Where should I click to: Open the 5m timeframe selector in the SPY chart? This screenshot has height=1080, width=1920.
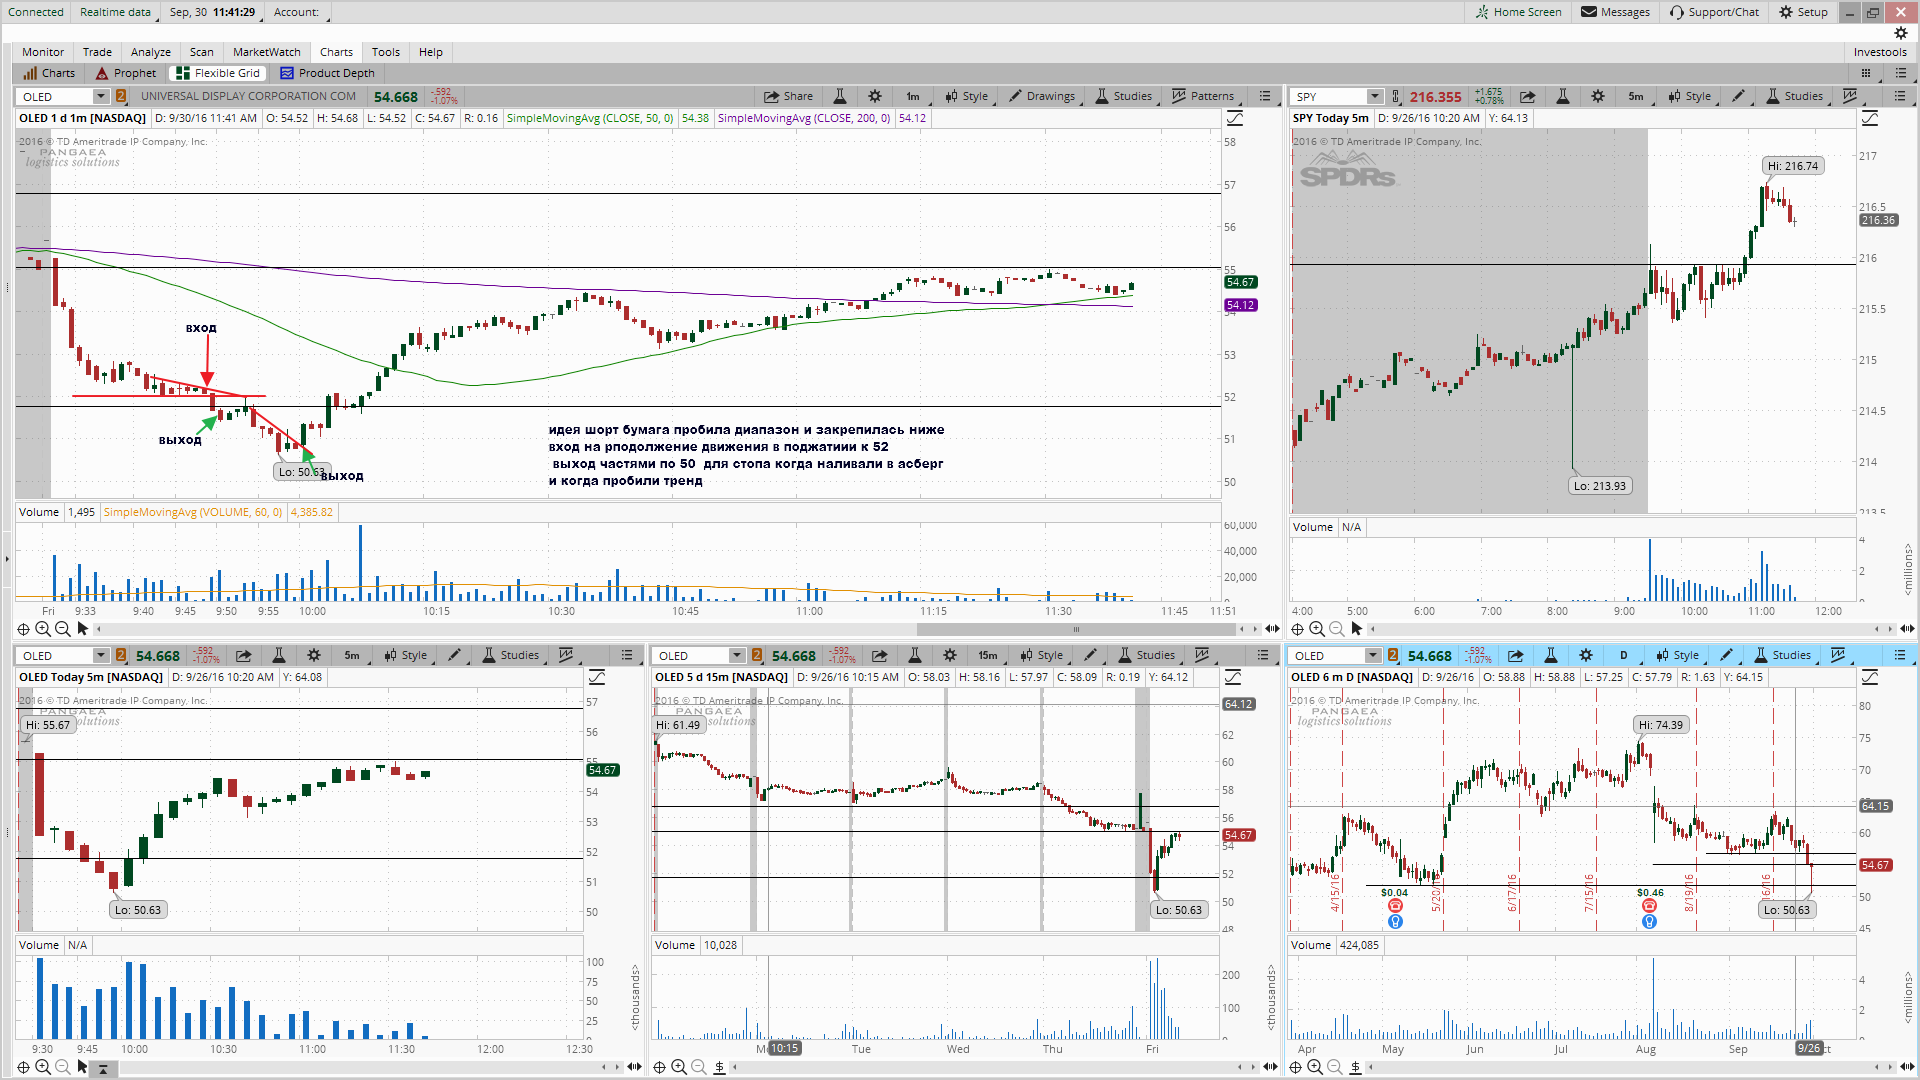click(x=1636, y=96)
